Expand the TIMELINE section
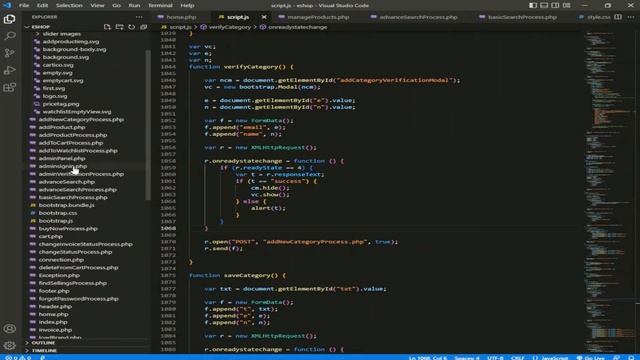 tap(44, 351)
